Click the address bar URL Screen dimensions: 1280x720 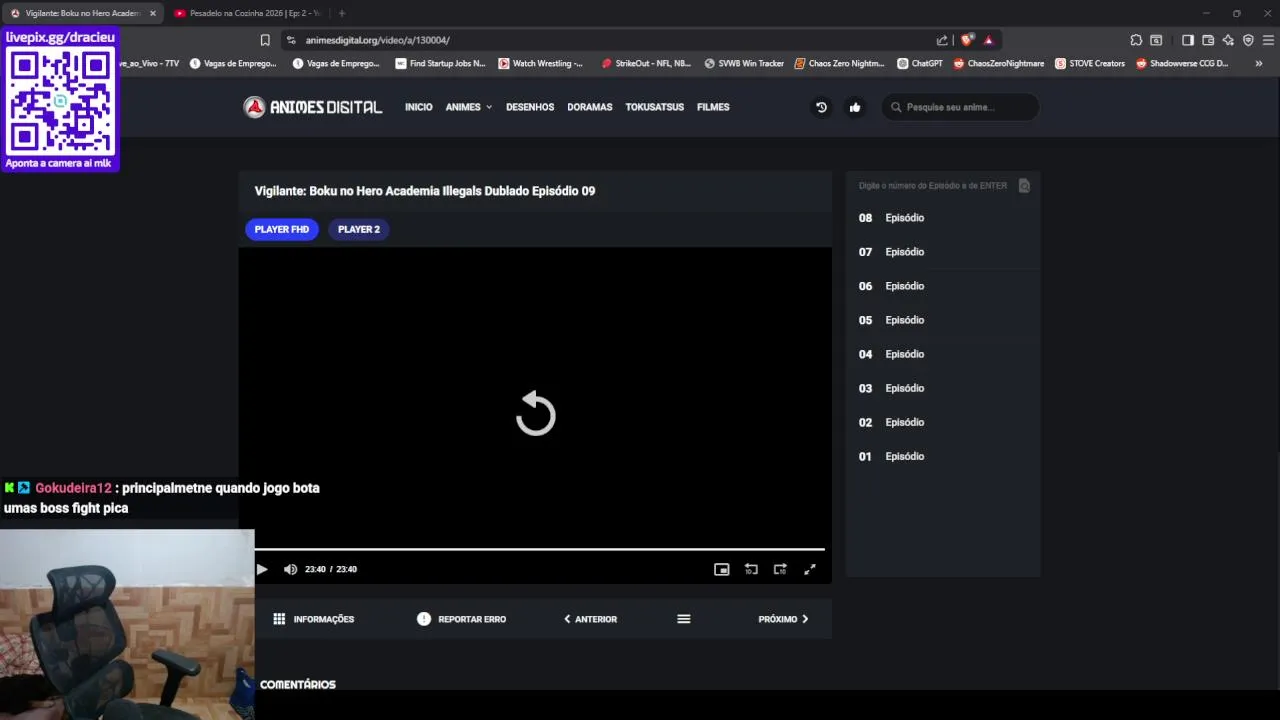[x=378, y=40]
